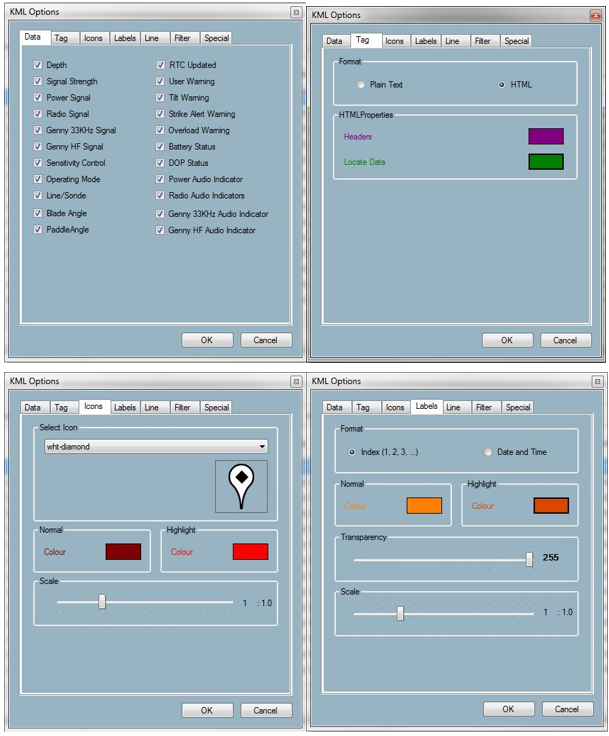Select the Plain Text format radio

coord(361,85)
